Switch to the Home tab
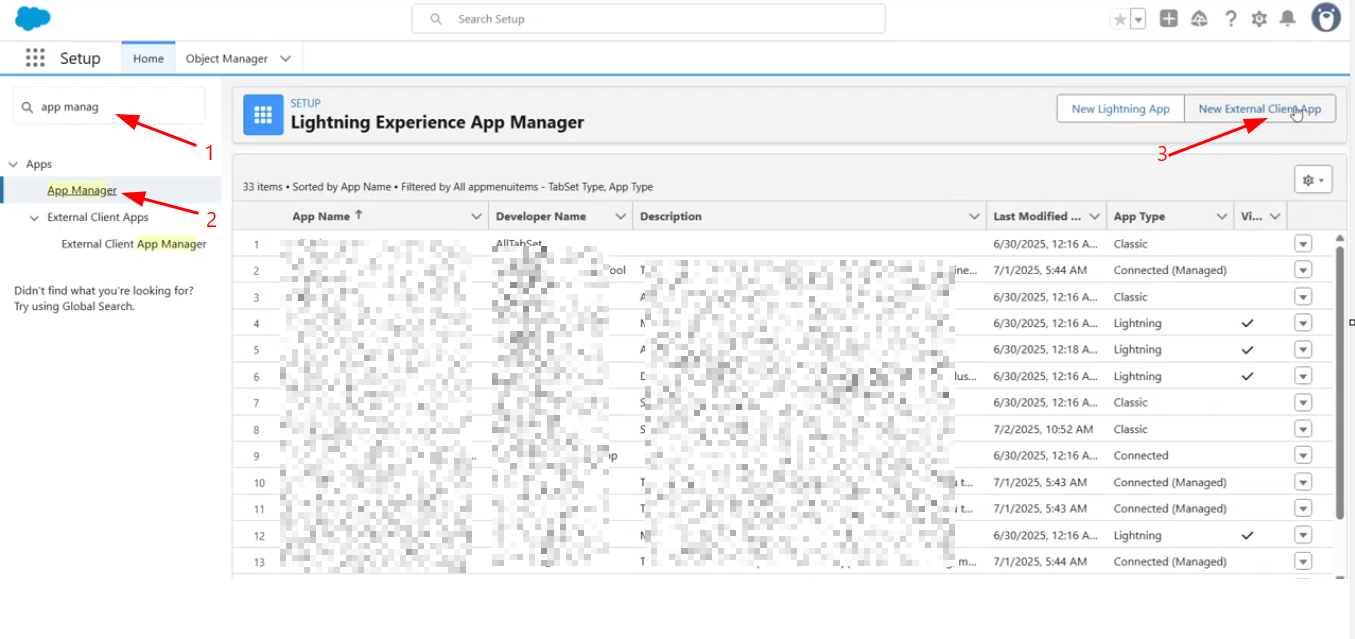This screenshot has width=1355, height=639. coord(148,59)
